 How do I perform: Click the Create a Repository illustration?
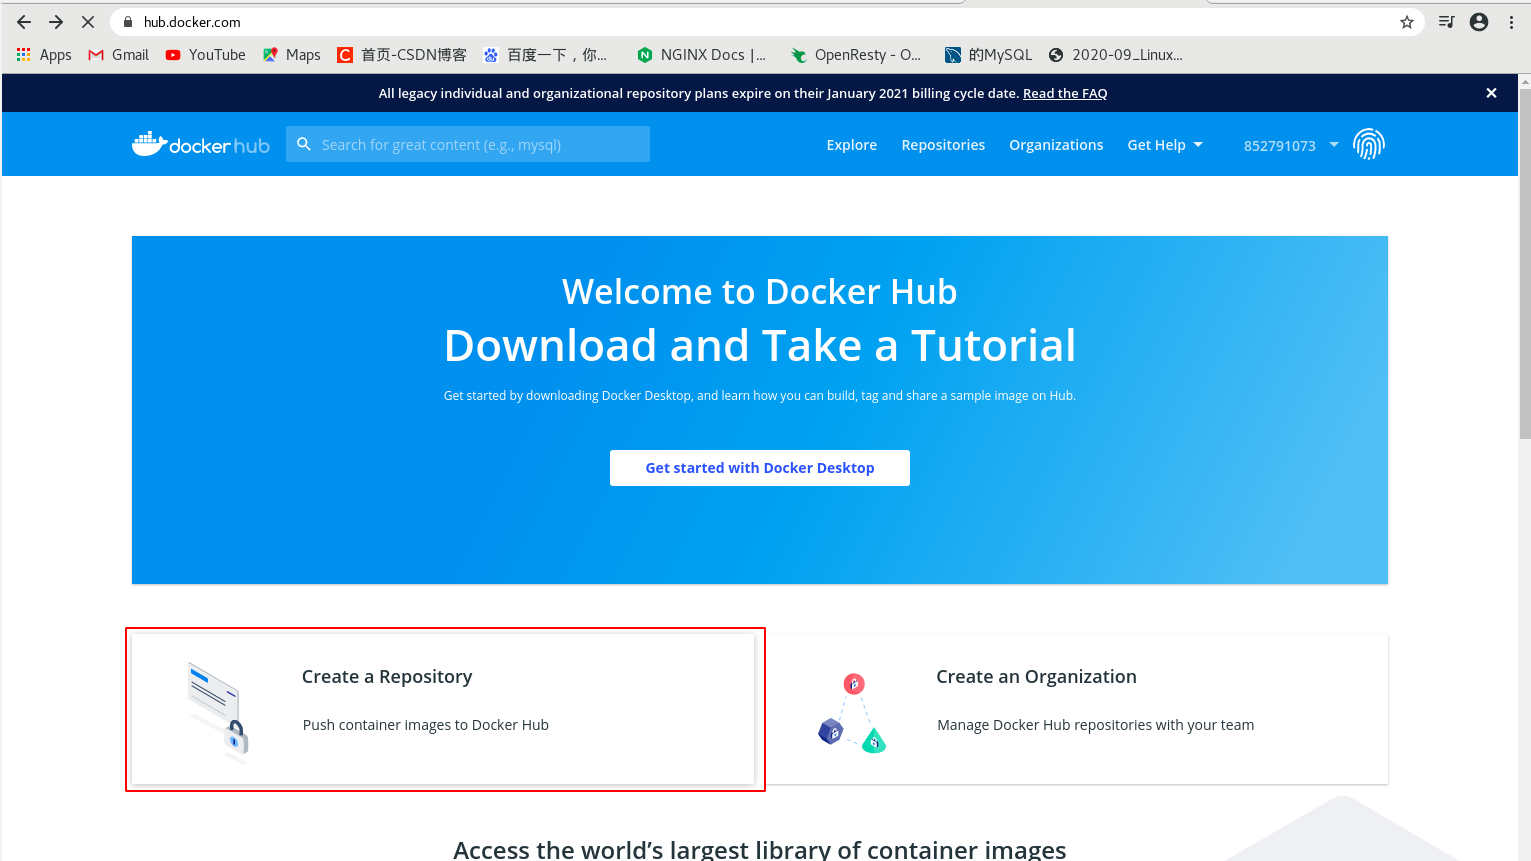tap(218, 712)
